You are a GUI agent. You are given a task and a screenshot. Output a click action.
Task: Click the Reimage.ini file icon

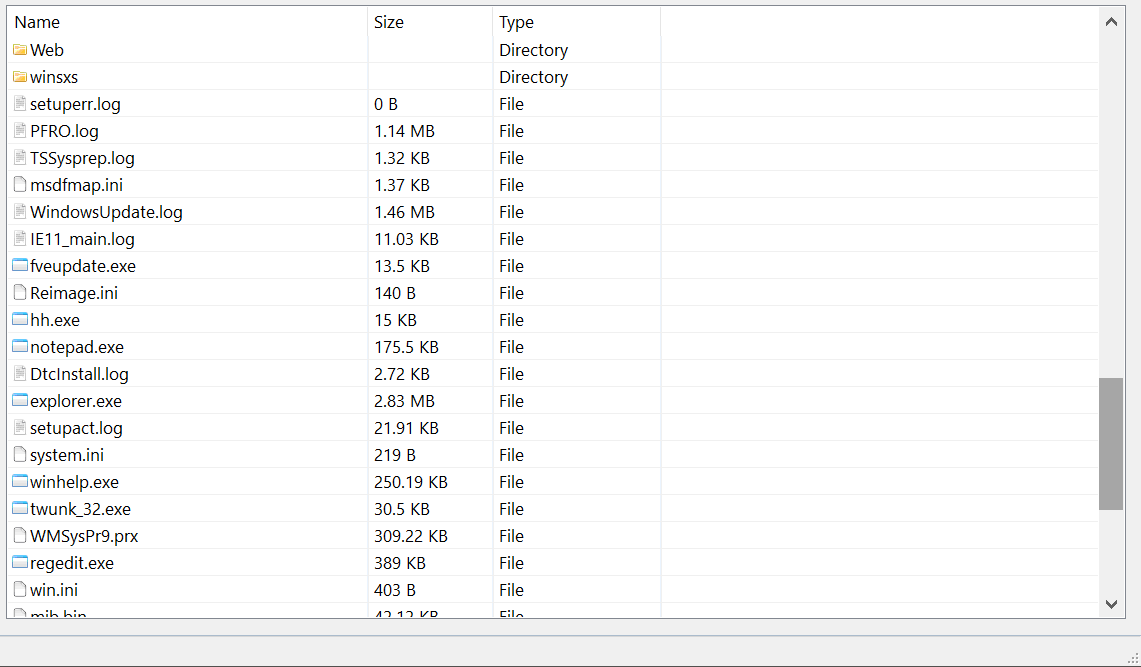point(20,292)
